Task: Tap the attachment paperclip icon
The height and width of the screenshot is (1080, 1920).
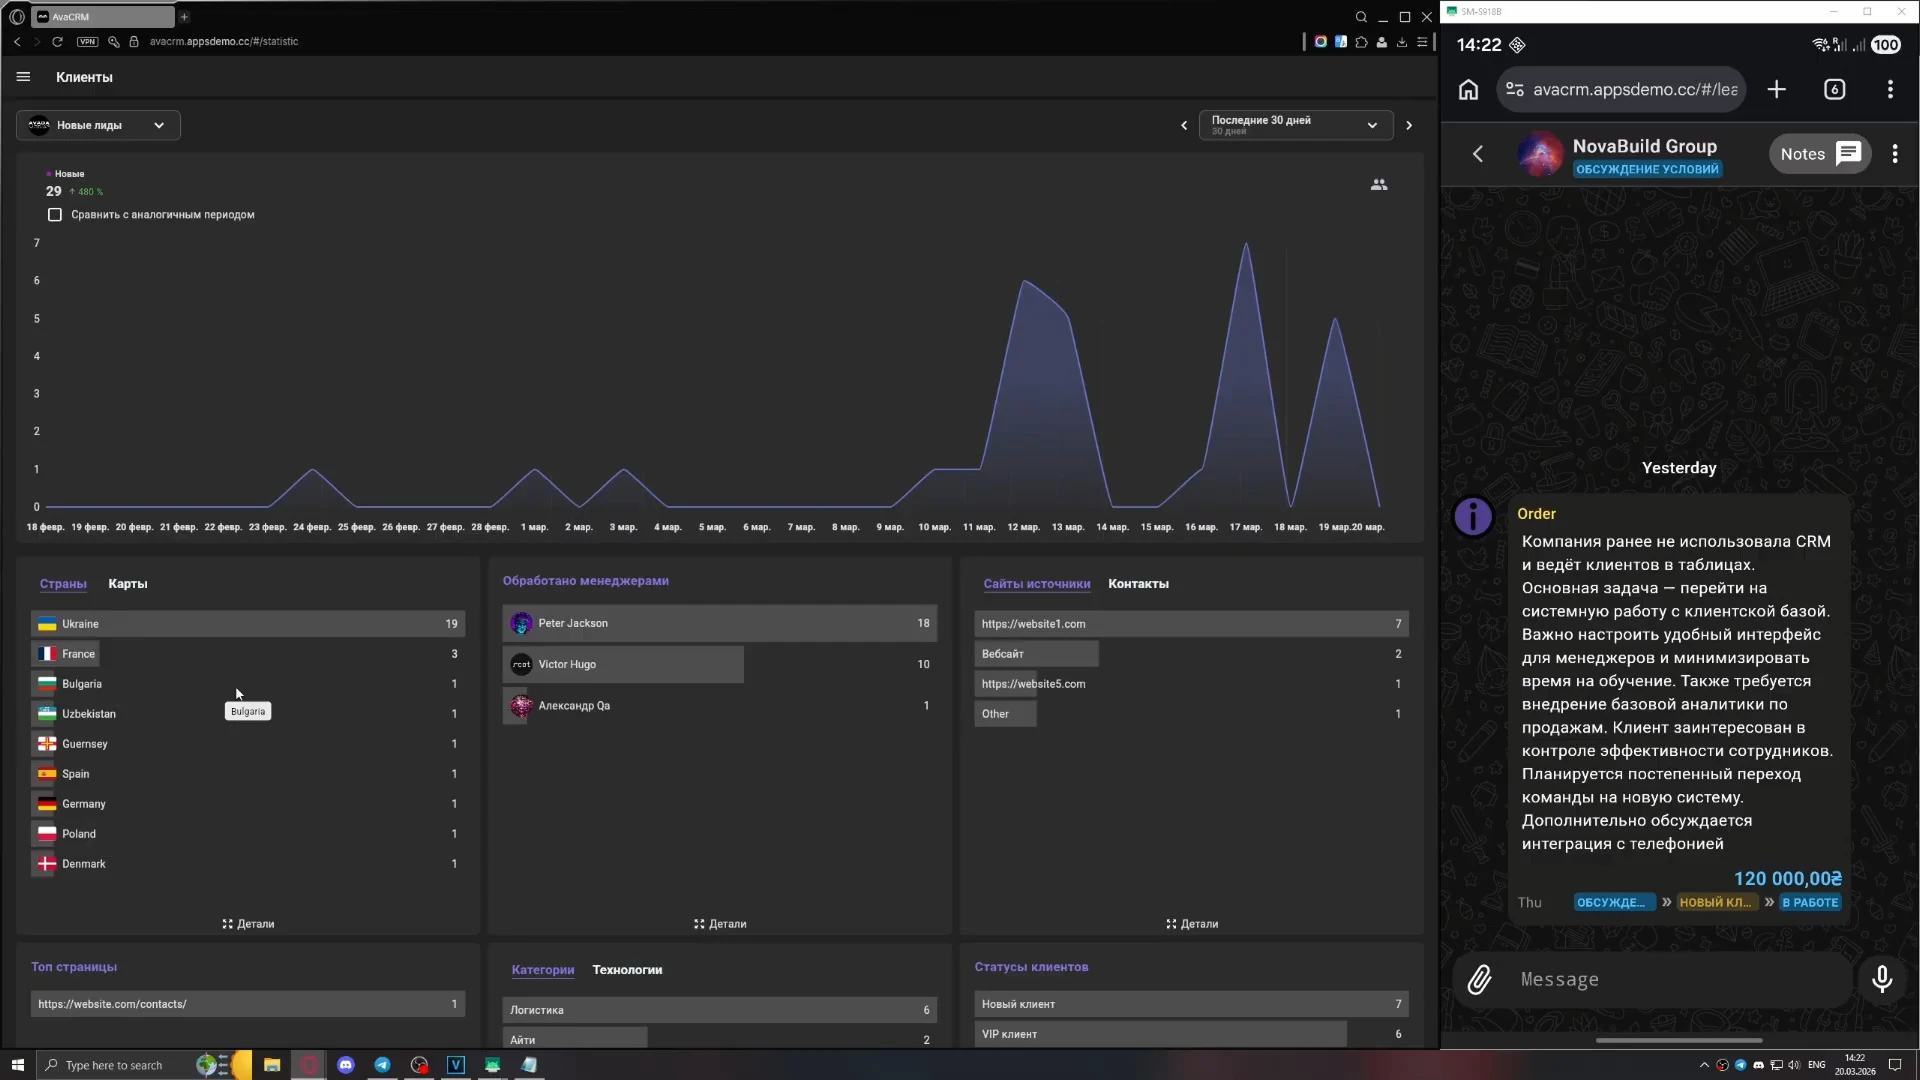Action: pos(1479,980)
